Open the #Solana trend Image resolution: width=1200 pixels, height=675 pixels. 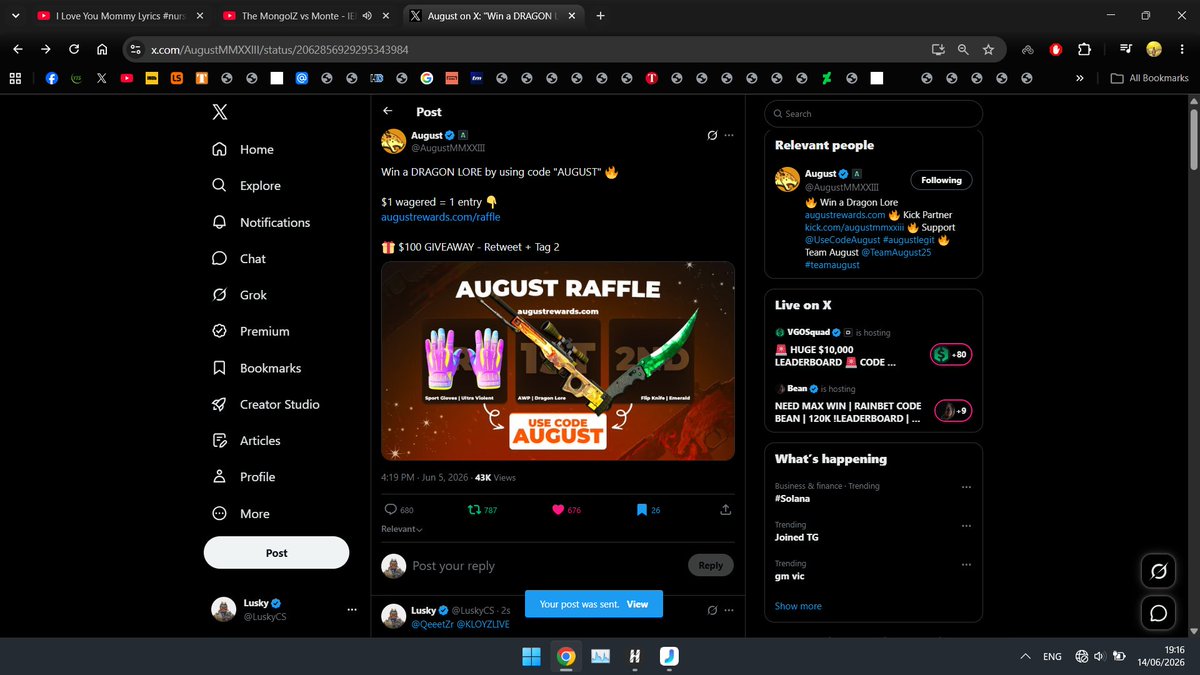793,498
